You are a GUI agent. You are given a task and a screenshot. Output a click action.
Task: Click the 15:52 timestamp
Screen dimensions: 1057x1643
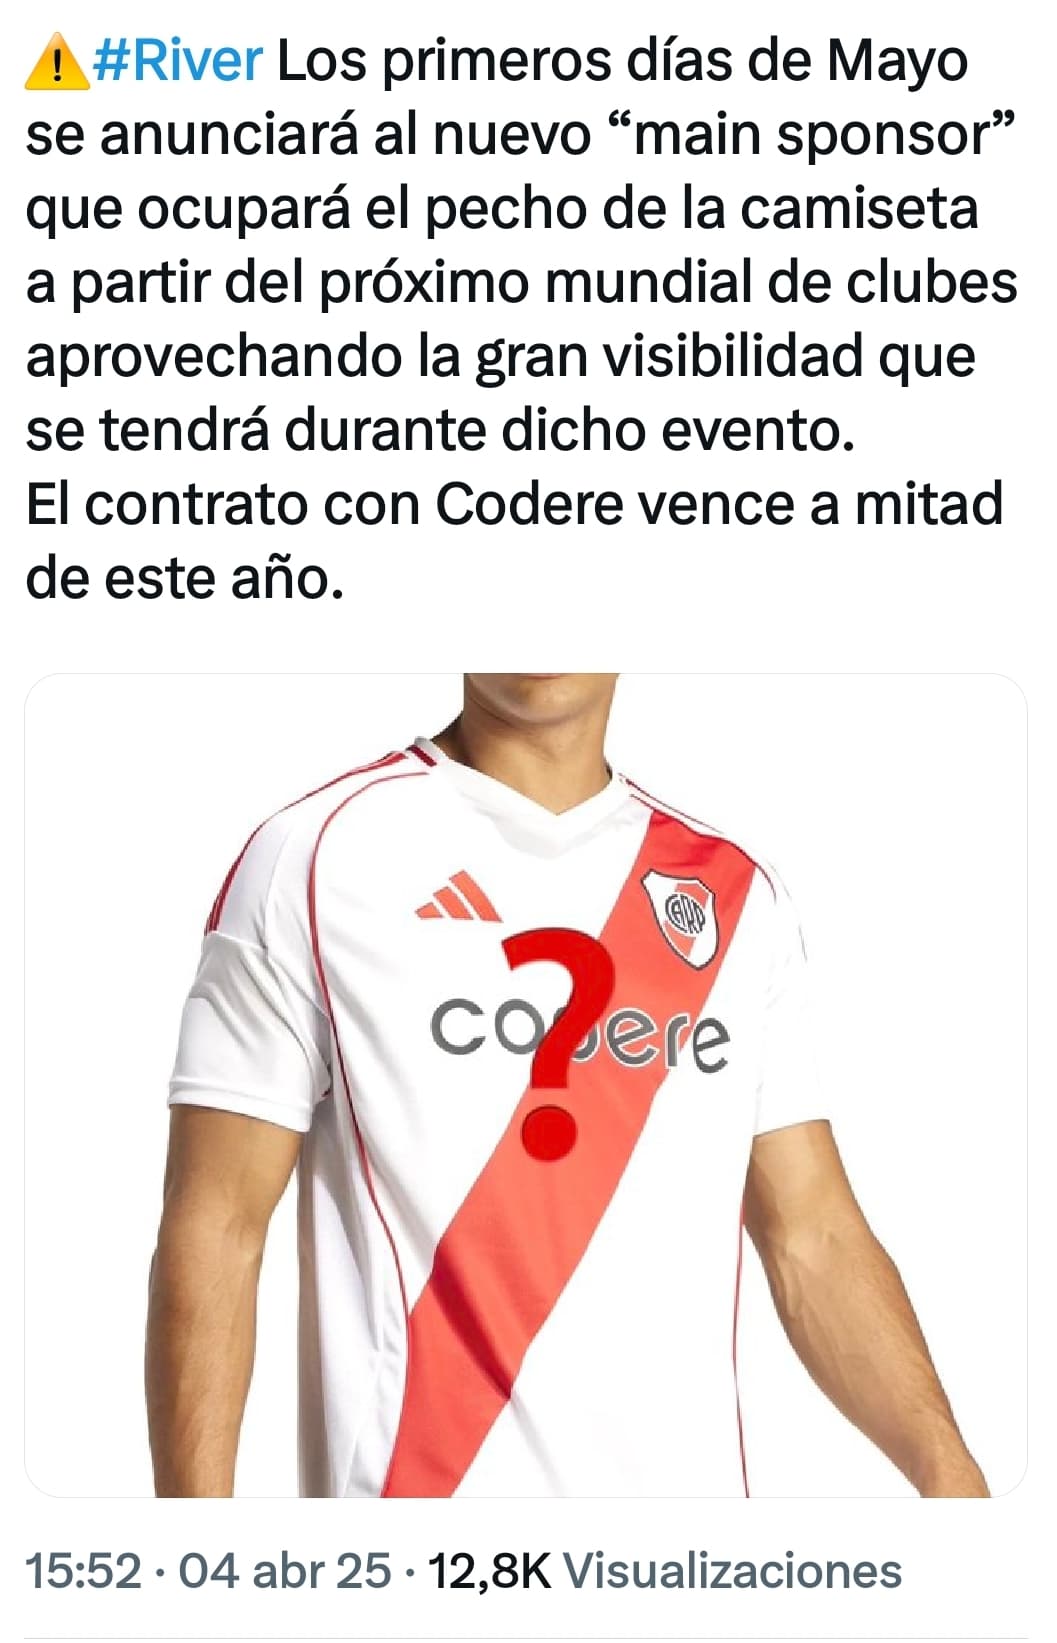click(x=84, y=1570)
